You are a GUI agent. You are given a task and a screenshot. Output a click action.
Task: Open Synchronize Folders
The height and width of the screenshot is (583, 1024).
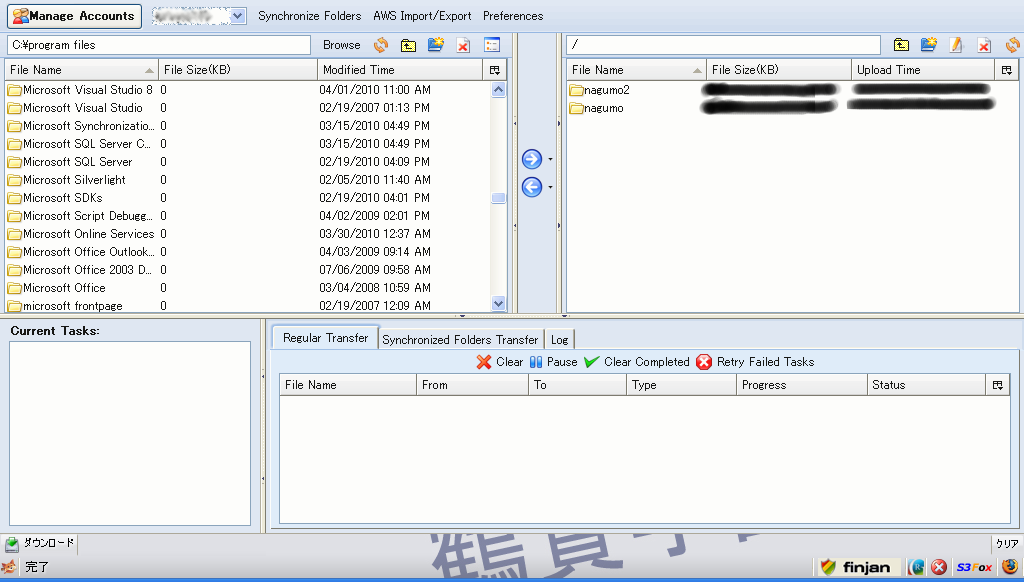(x=310, y=16)
